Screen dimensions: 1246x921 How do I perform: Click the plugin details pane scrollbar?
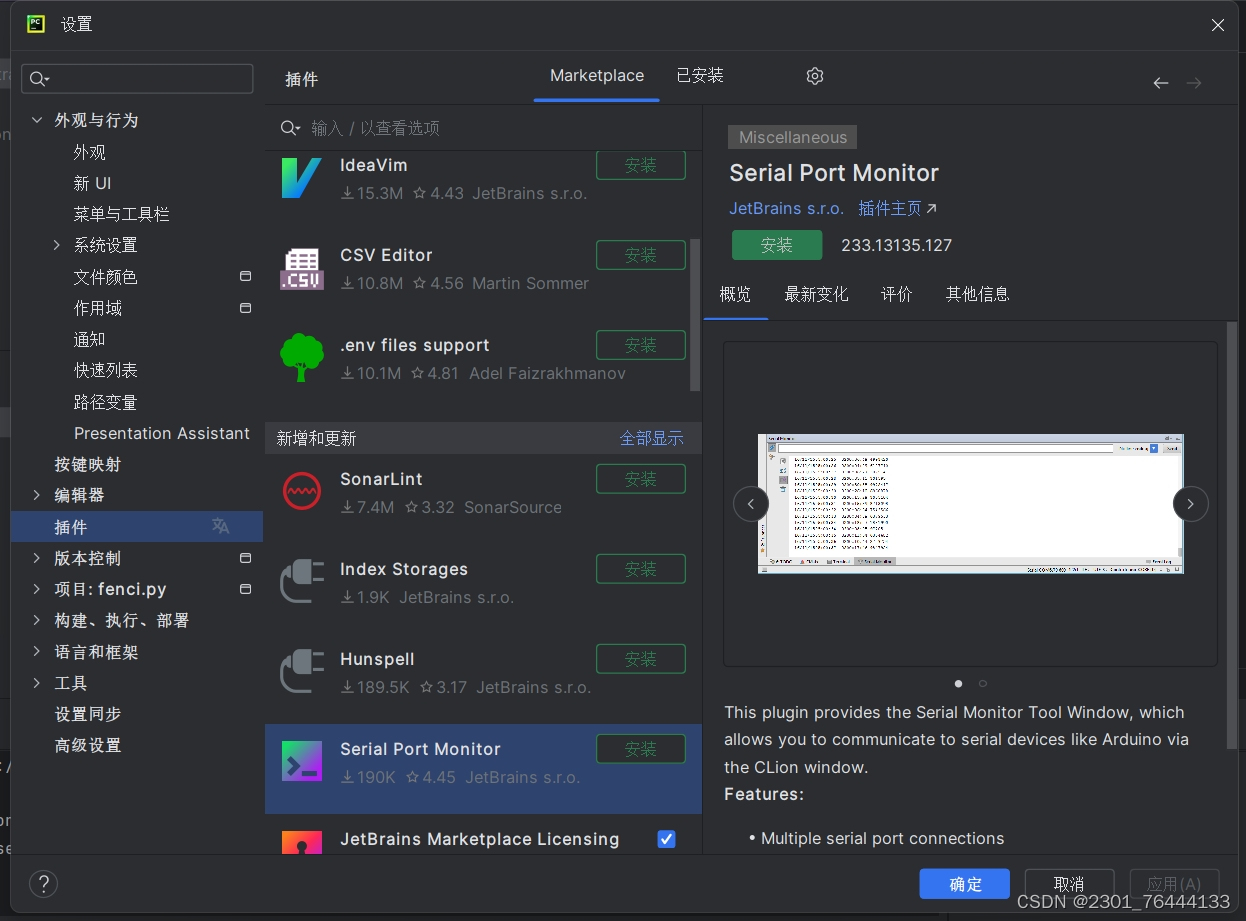click(1232, 535)
